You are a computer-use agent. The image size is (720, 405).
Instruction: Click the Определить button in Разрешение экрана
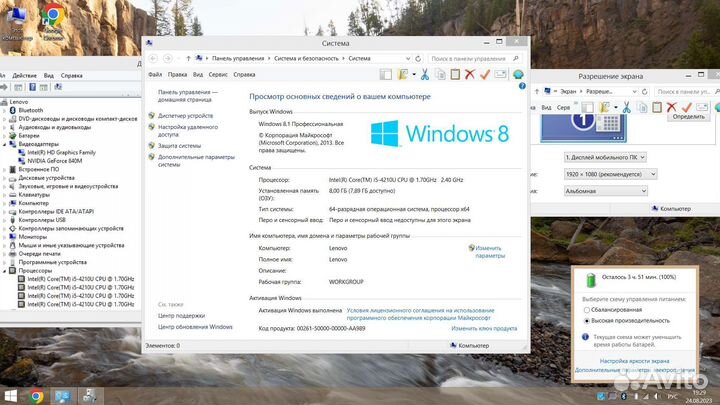coord(688,117)
